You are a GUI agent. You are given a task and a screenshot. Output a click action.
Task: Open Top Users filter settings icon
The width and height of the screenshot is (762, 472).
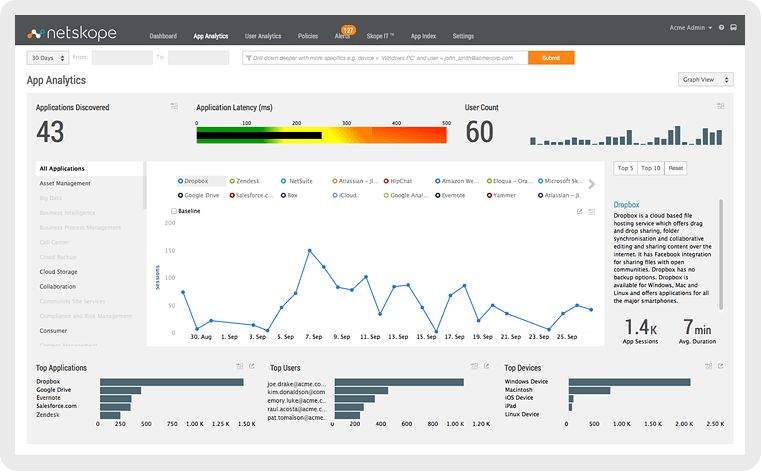tap(474, 366)
